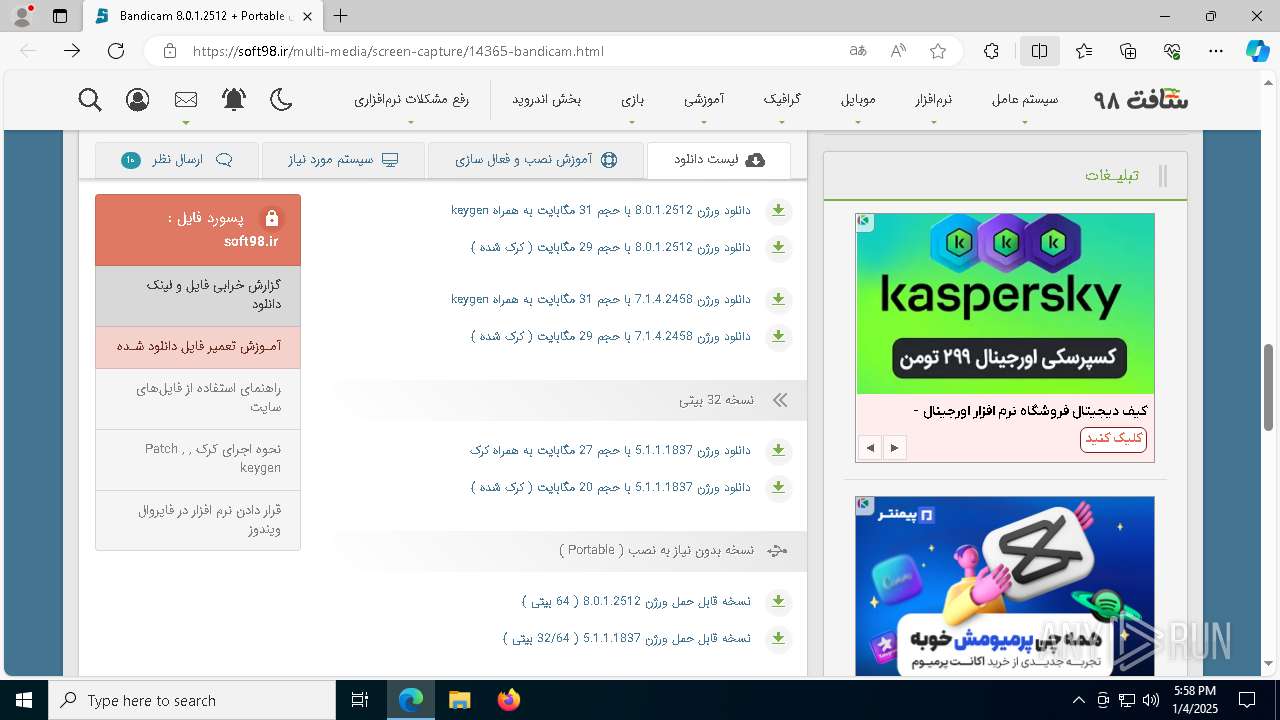This screenshot has width=1280, height=720.
Task: Open report broken file and link option
Action: 198,296
